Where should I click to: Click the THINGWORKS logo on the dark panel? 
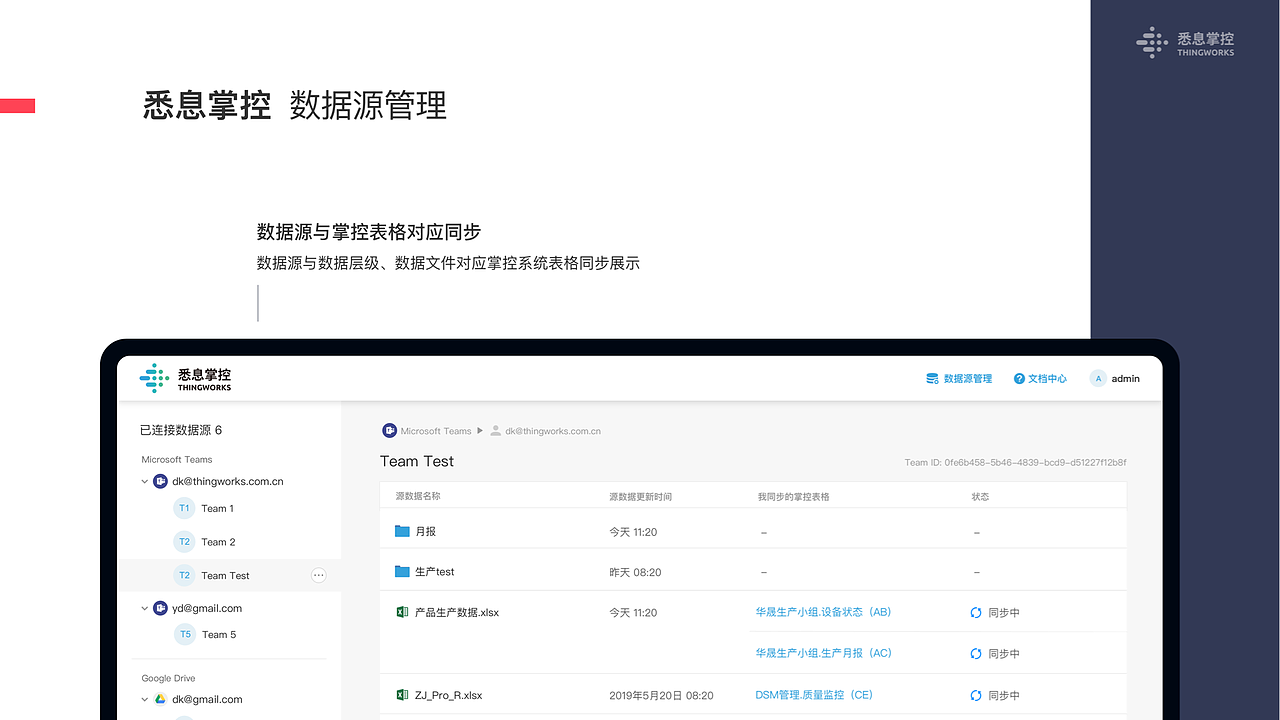click(x=1185, y=43)
